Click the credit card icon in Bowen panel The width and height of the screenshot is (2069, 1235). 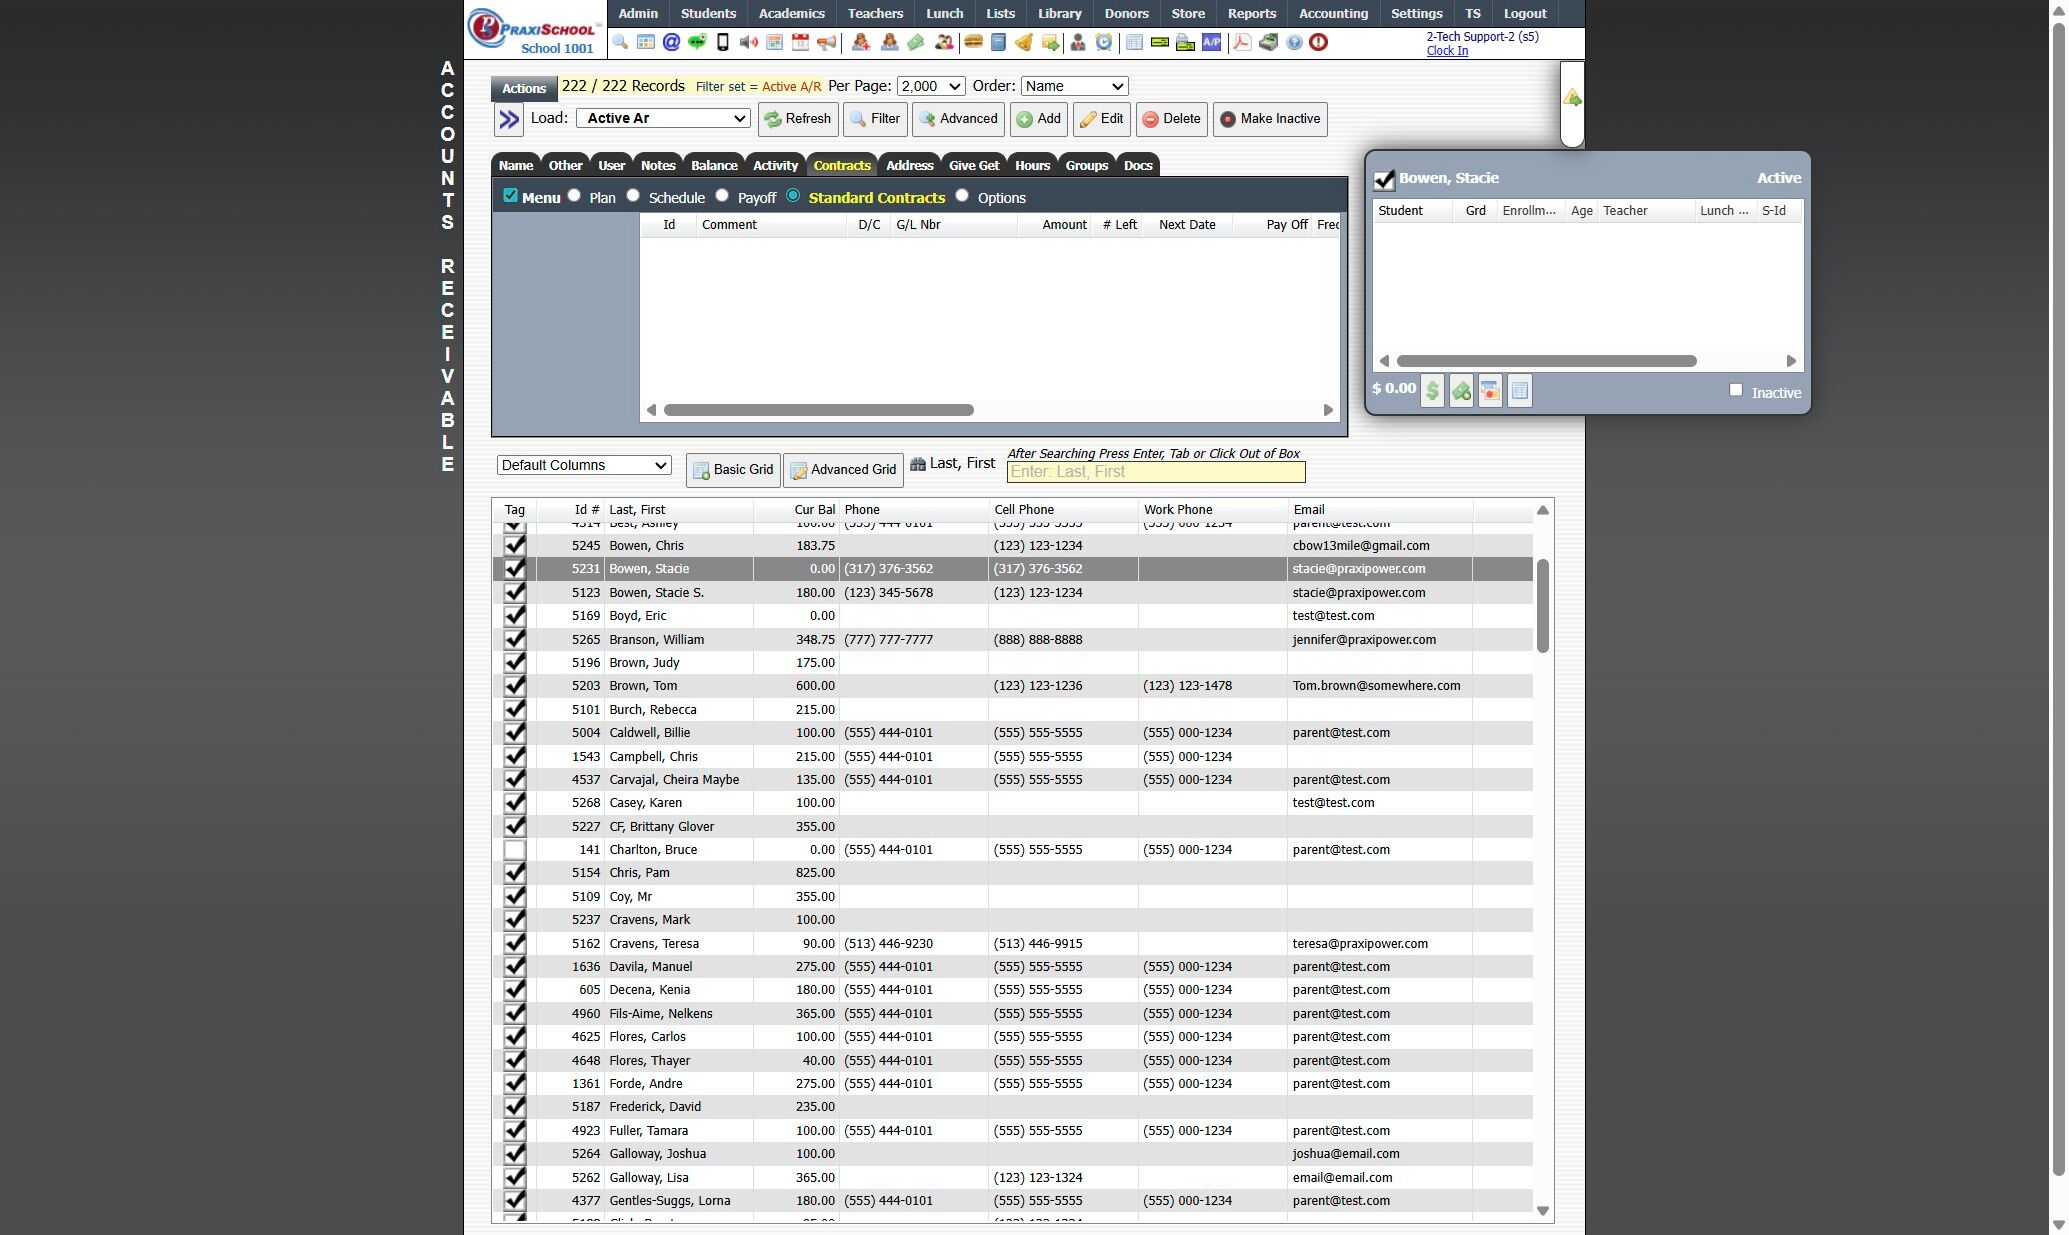point(1490,391)
